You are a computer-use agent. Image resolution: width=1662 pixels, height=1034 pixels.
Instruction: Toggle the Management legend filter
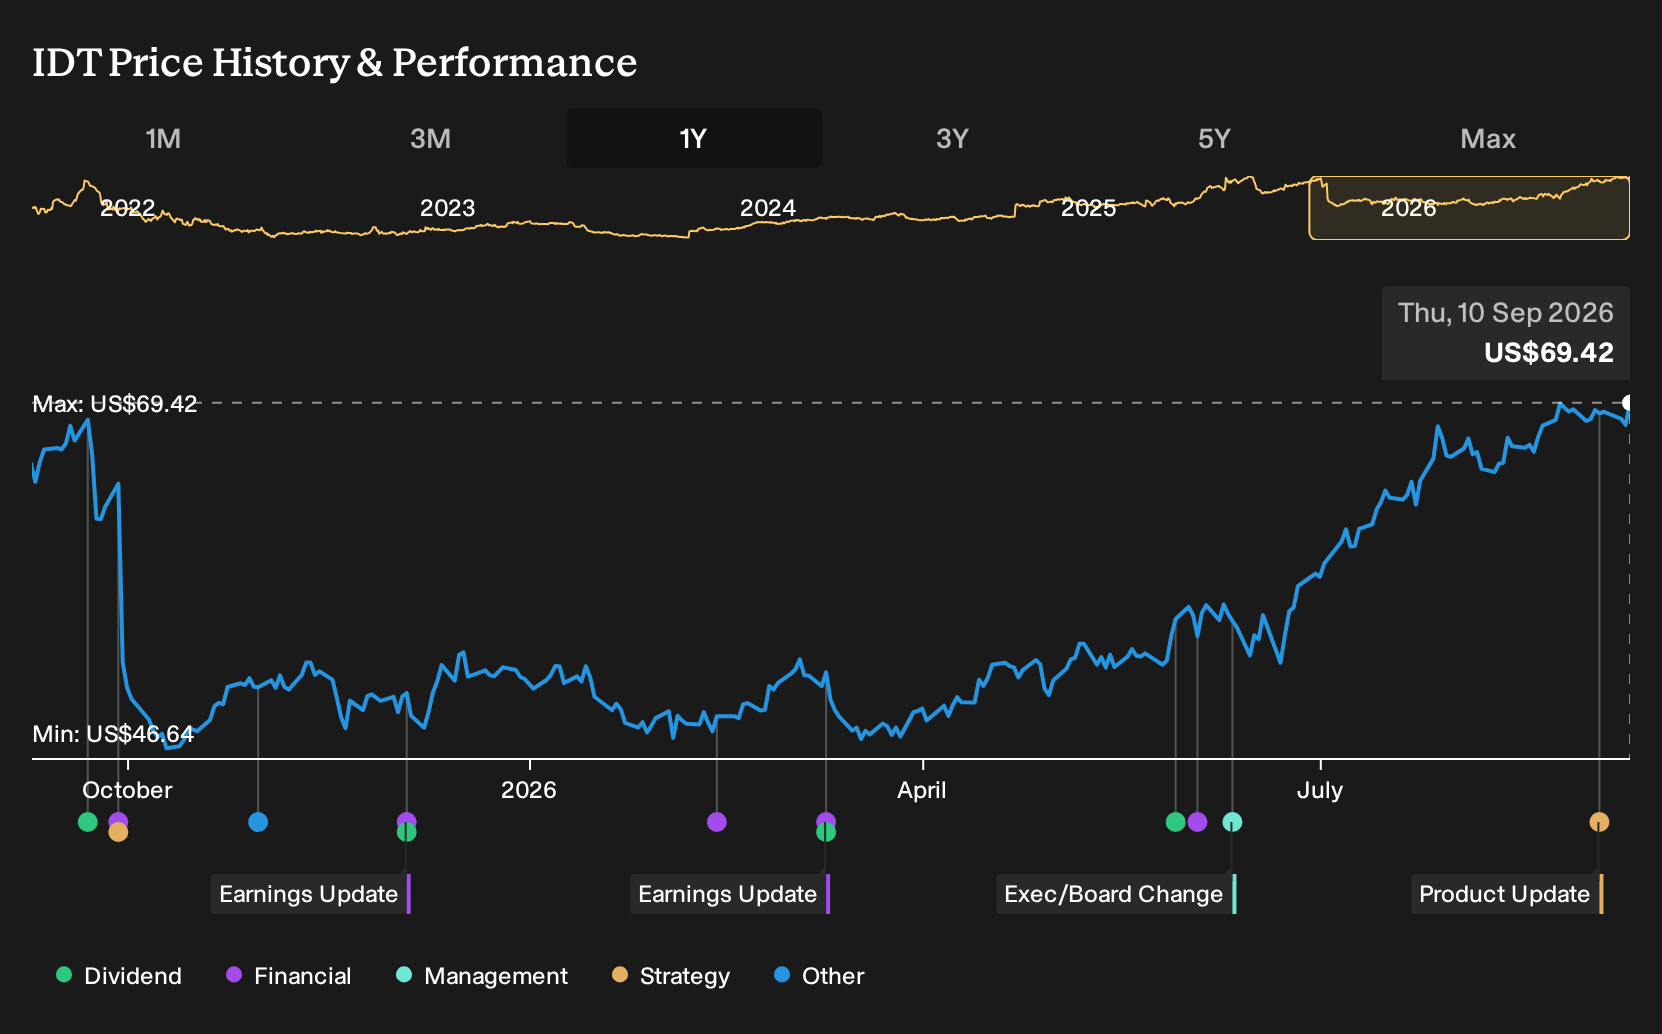coord(482,976)
